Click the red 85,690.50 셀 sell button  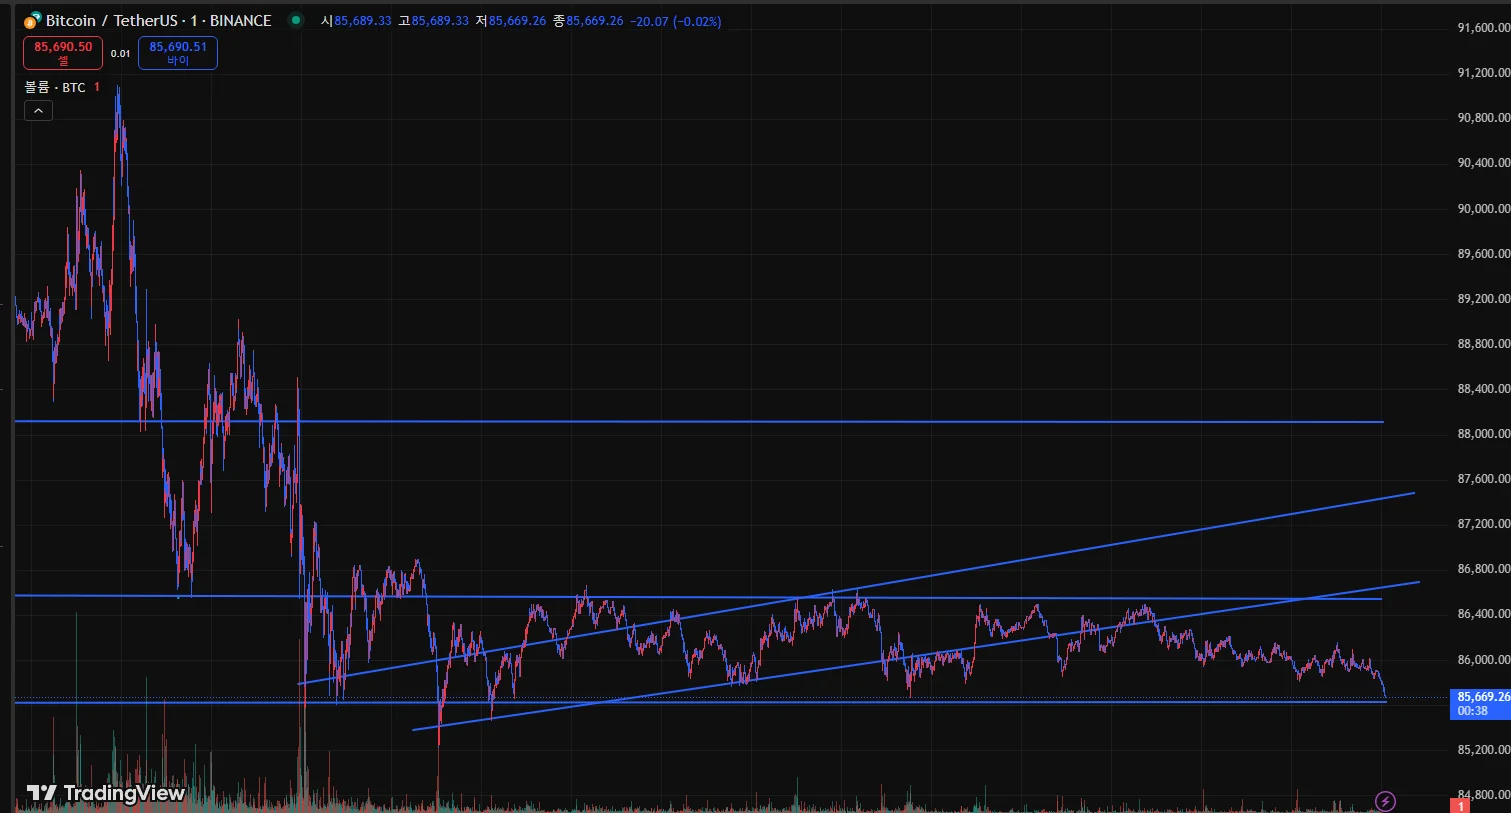click(x=63, y=53)
